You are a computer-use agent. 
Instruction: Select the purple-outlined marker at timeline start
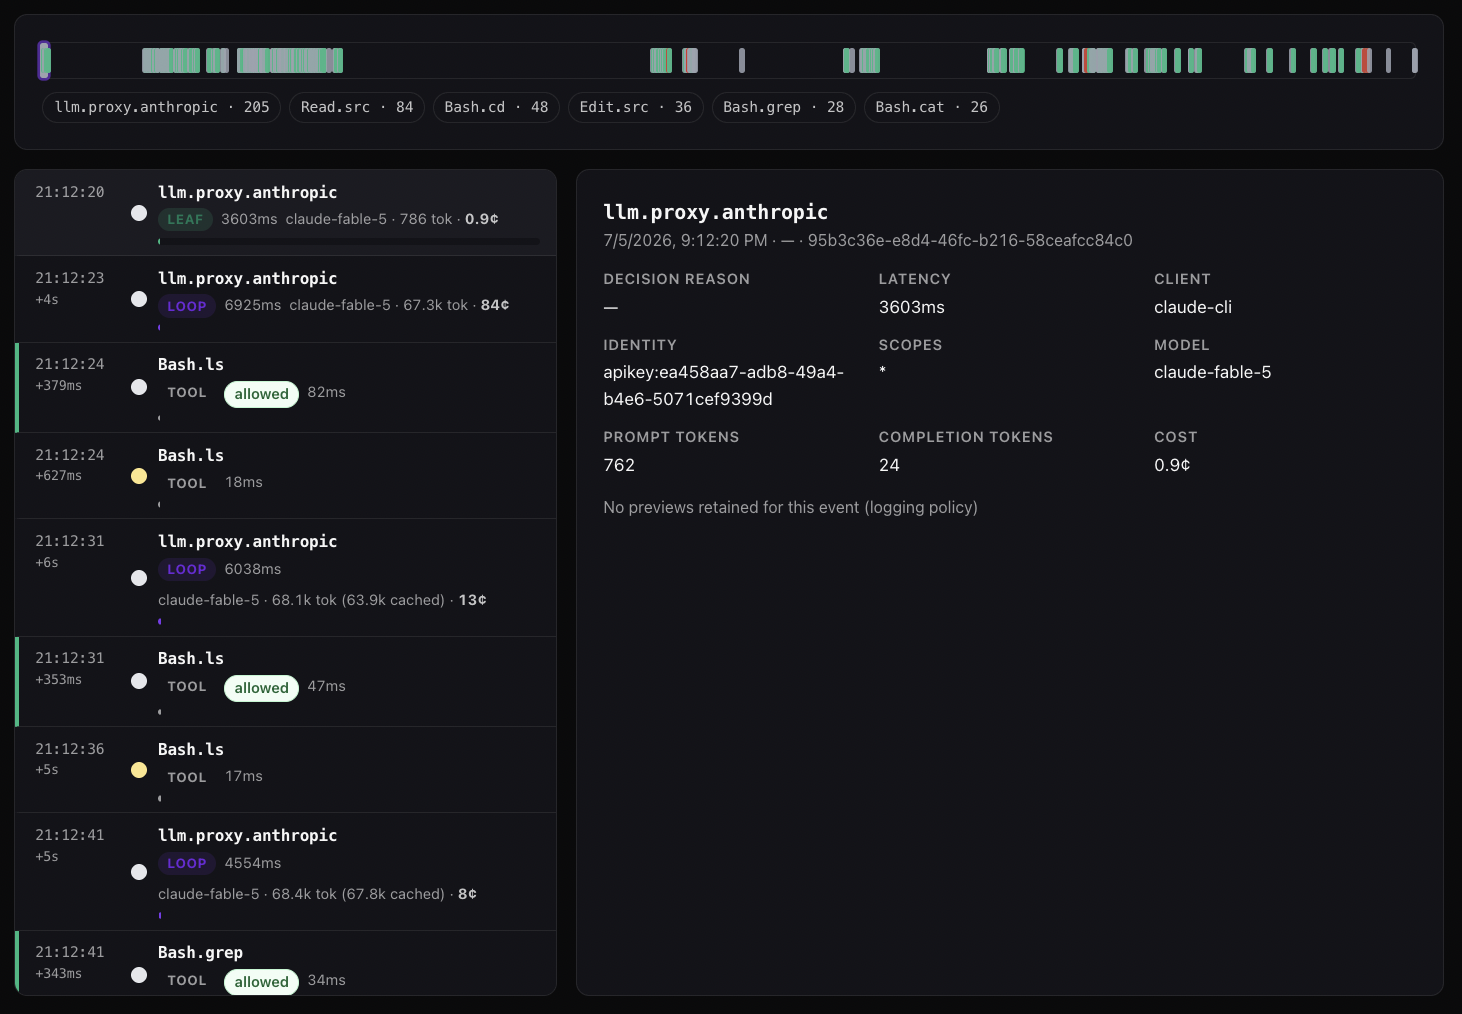(44, 60)
